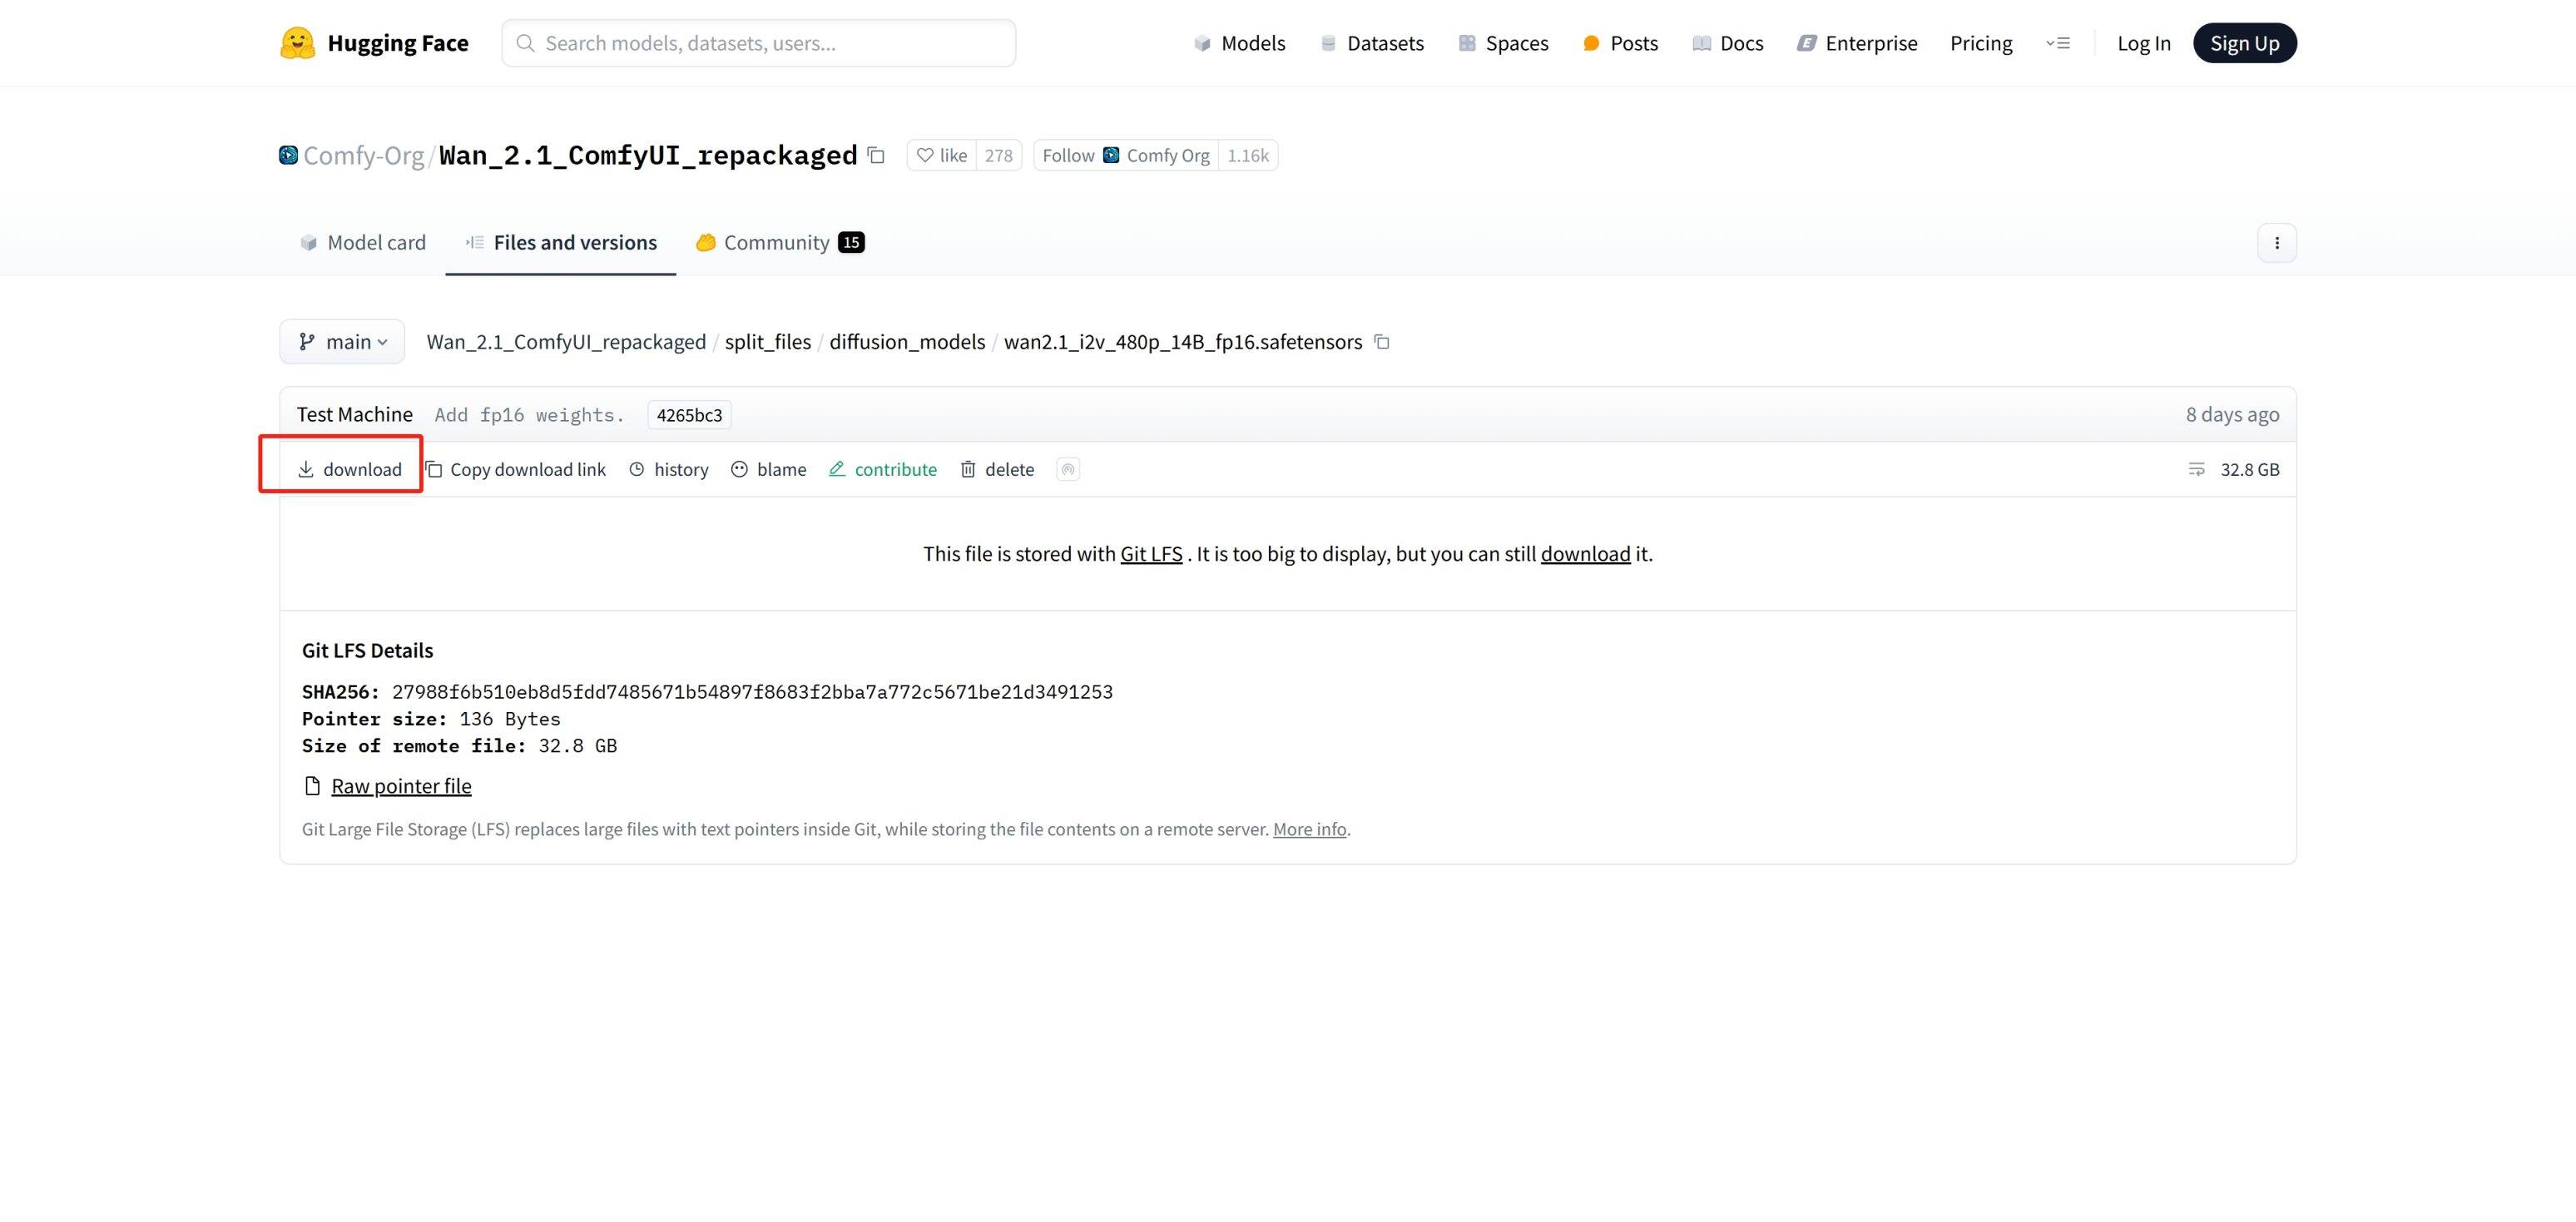Click the small scan icon after delete
Viewport: 2576px width, 1222px height.
pos(1067,469)
